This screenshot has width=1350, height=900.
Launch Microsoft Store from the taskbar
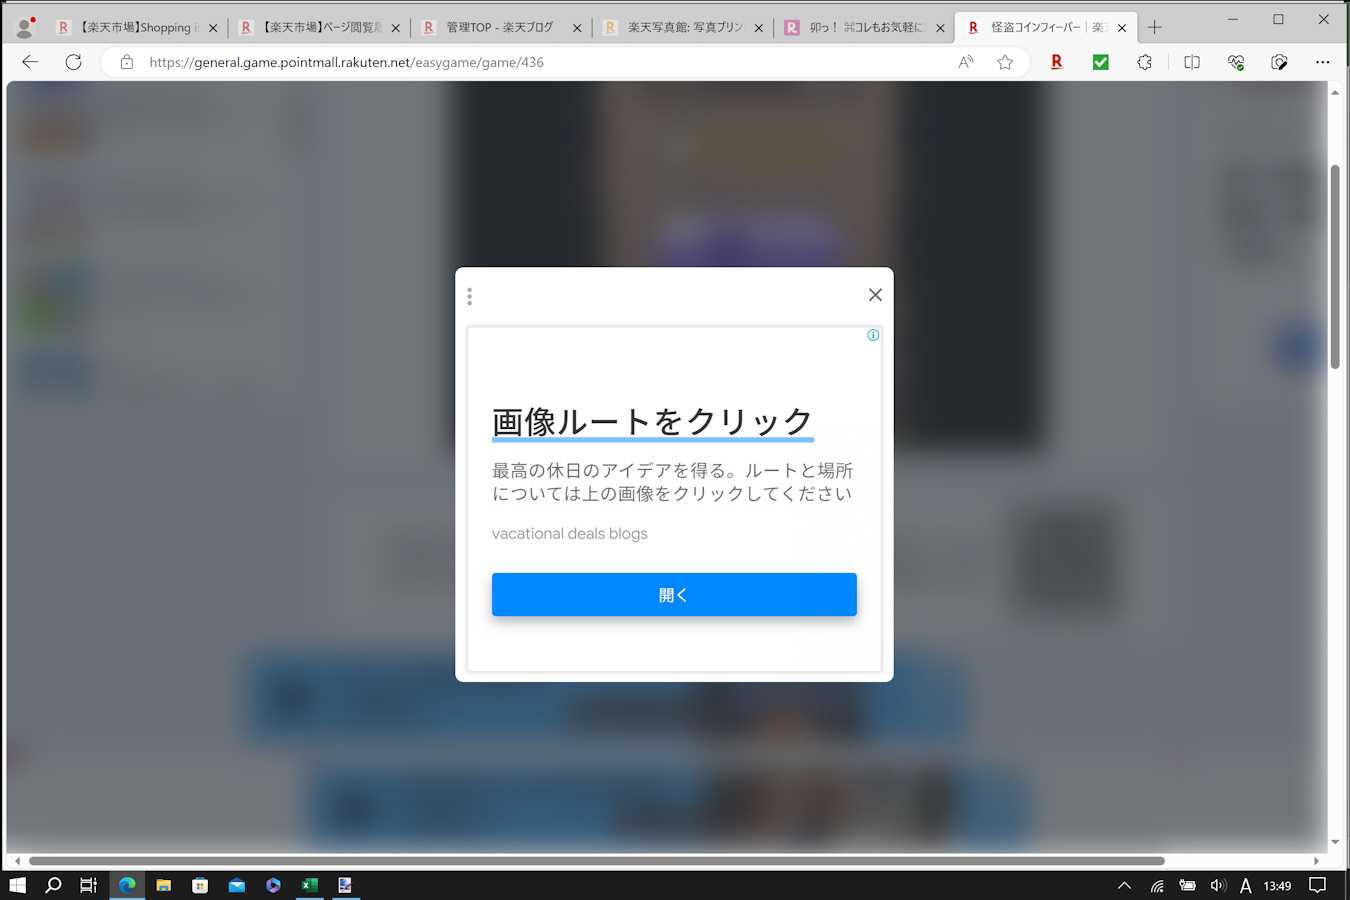coord(200,885)
